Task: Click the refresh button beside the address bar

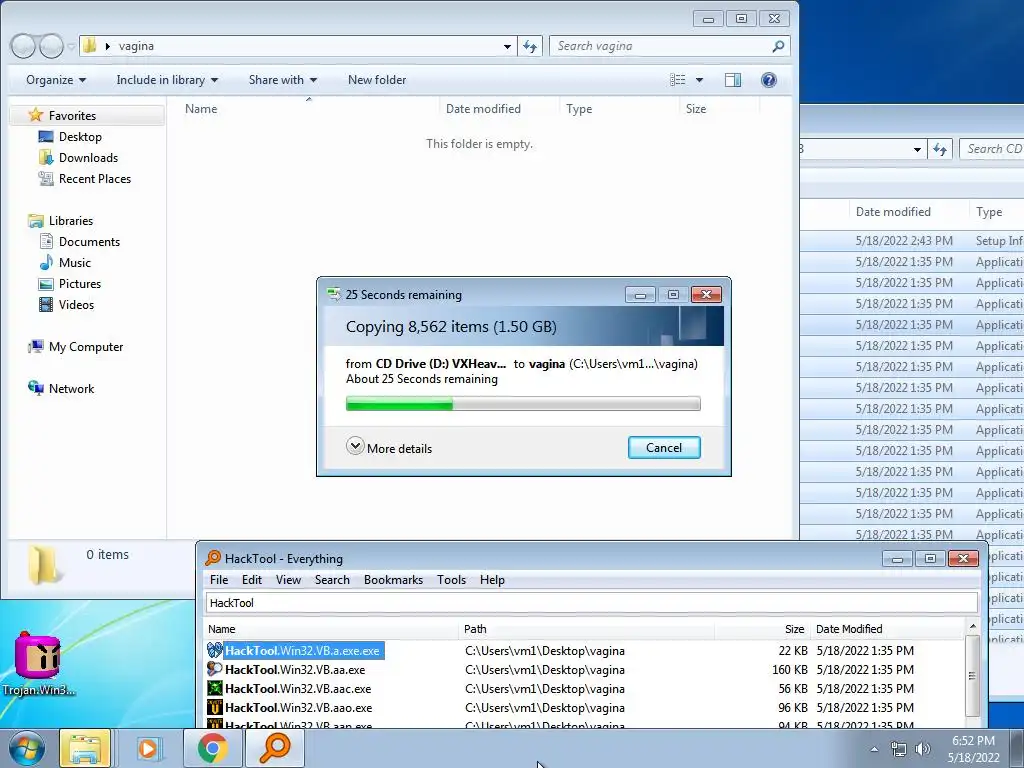Action: [x=530, y=46]
